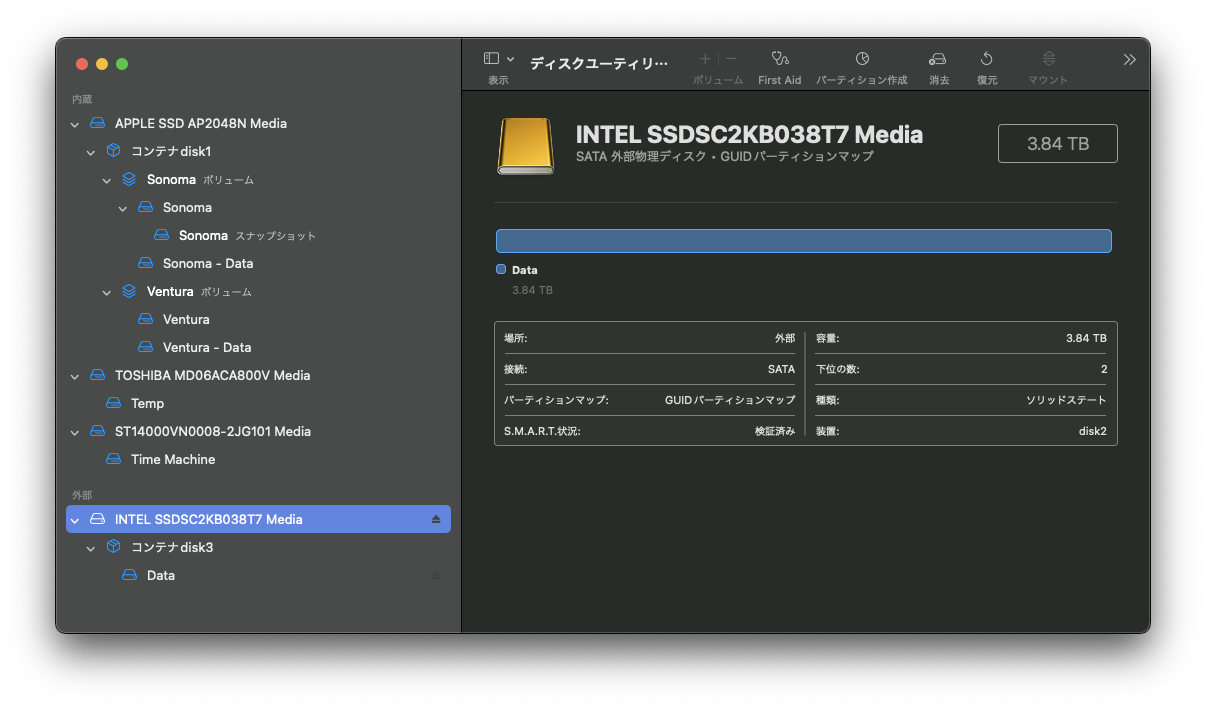The height and width of the screenshot is (707, 1206).
Task: Open the sidebar view options button
Action: pyautogui.click(x=498, y=59)
